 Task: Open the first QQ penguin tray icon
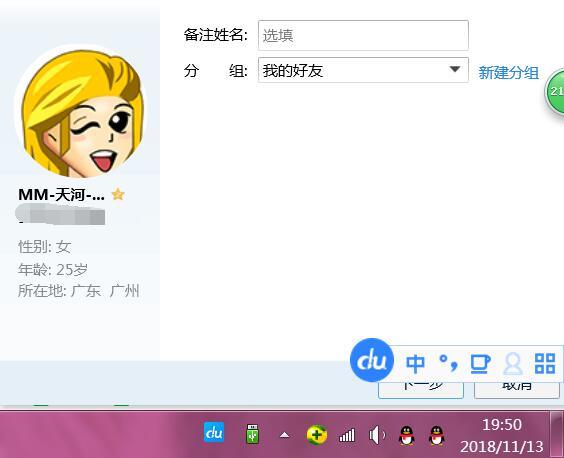tap(407, 435)
